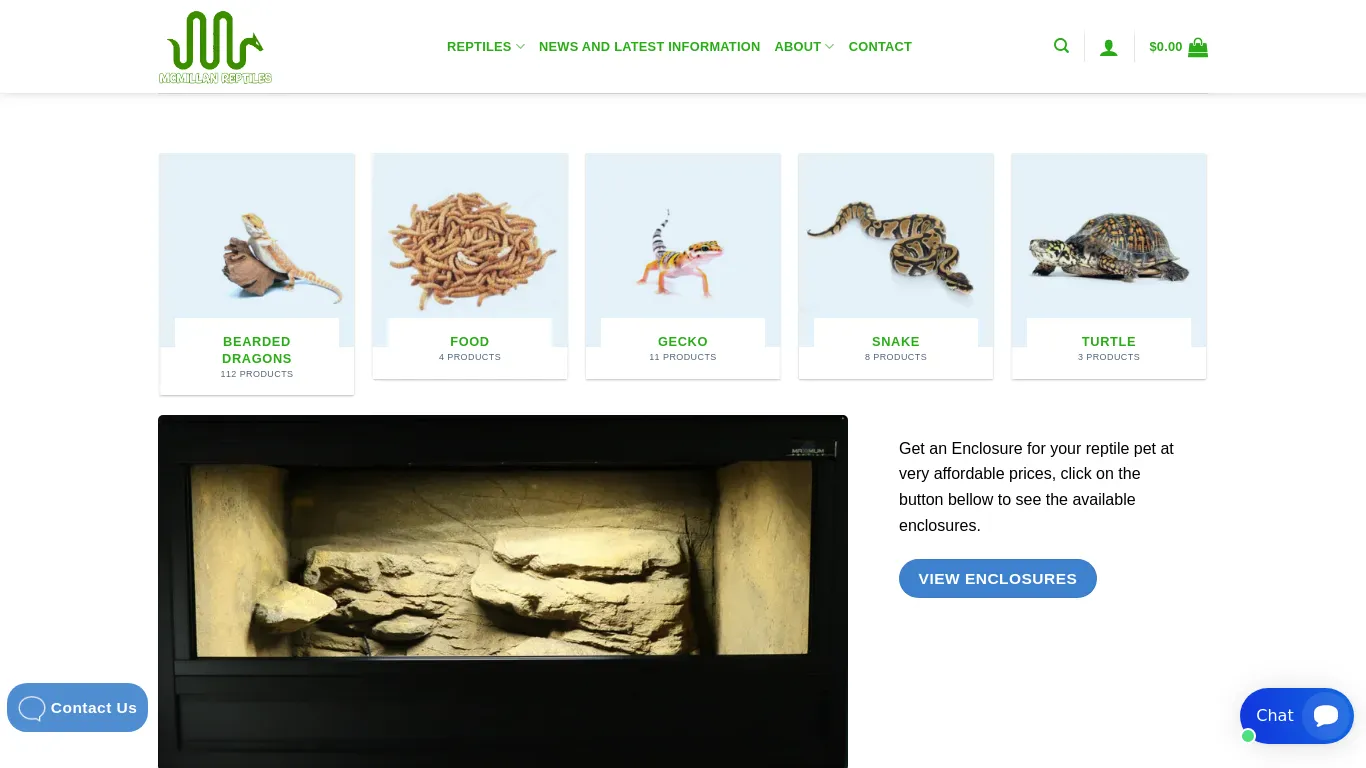Image resolution: width=1366 pixels, height=768 pixels.
Task: Click the '8 PRODUCTS' count text
Action: pyautogui.click(x=896, y=357)
